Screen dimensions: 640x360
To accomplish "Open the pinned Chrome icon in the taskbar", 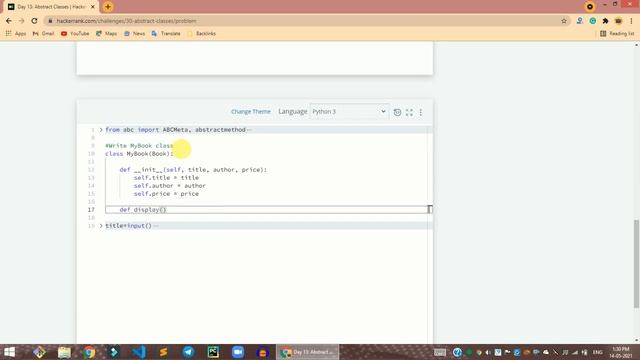I will [89, 352].
